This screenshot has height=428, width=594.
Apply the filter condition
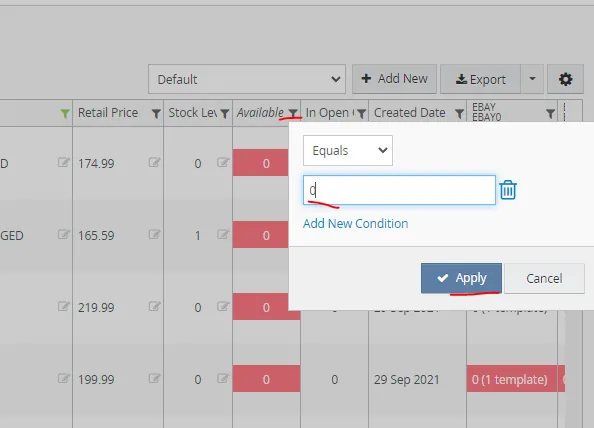point(461,278)
